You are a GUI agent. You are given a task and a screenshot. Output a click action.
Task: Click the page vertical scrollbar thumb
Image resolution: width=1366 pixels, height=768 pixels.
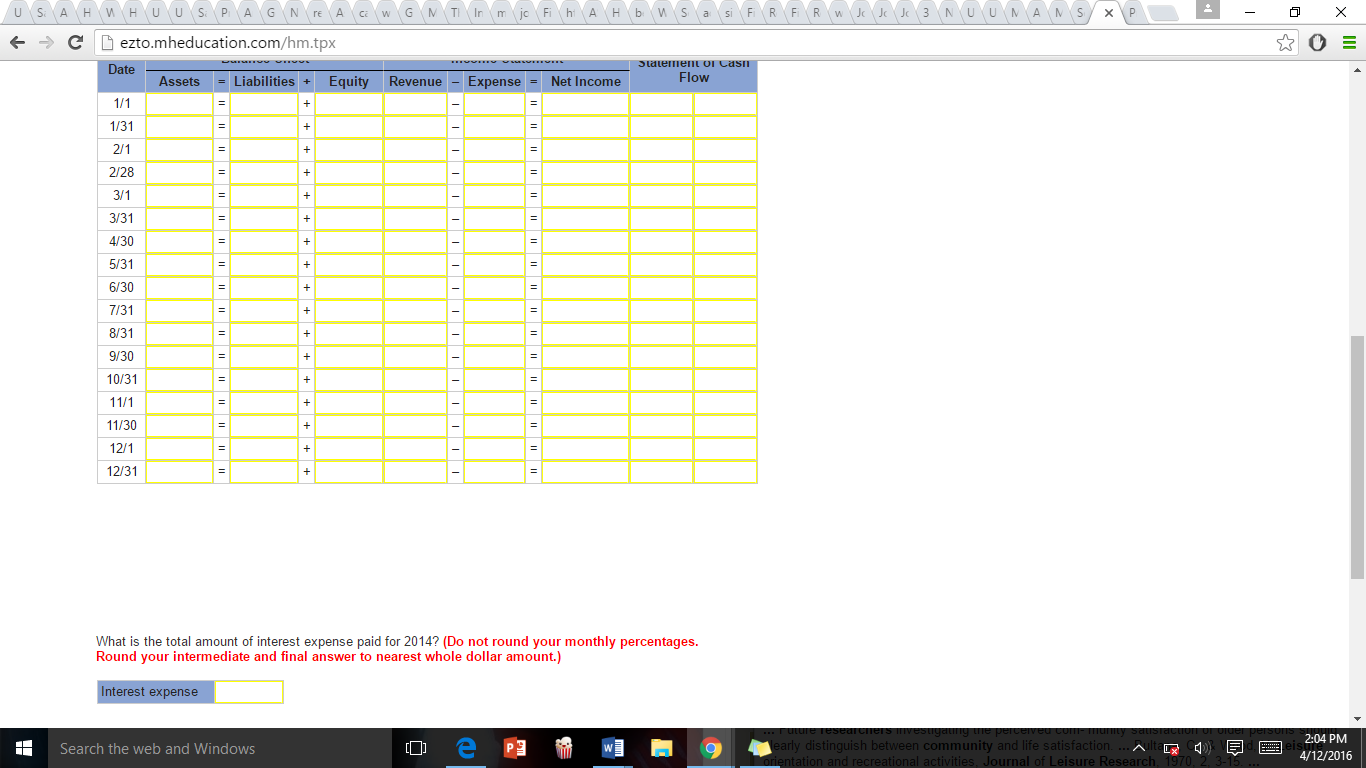coord(1357,456)
